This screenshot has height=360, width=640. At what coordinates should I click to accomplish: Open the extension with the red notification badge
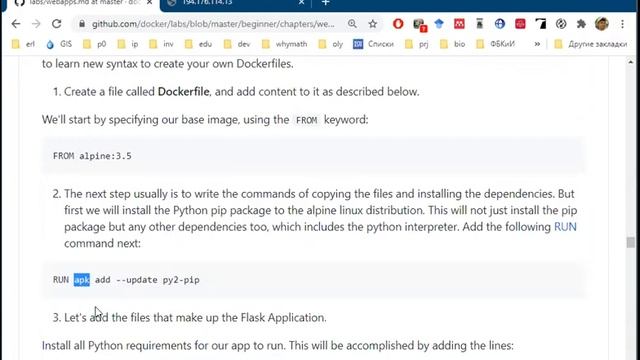pos(419,25)
